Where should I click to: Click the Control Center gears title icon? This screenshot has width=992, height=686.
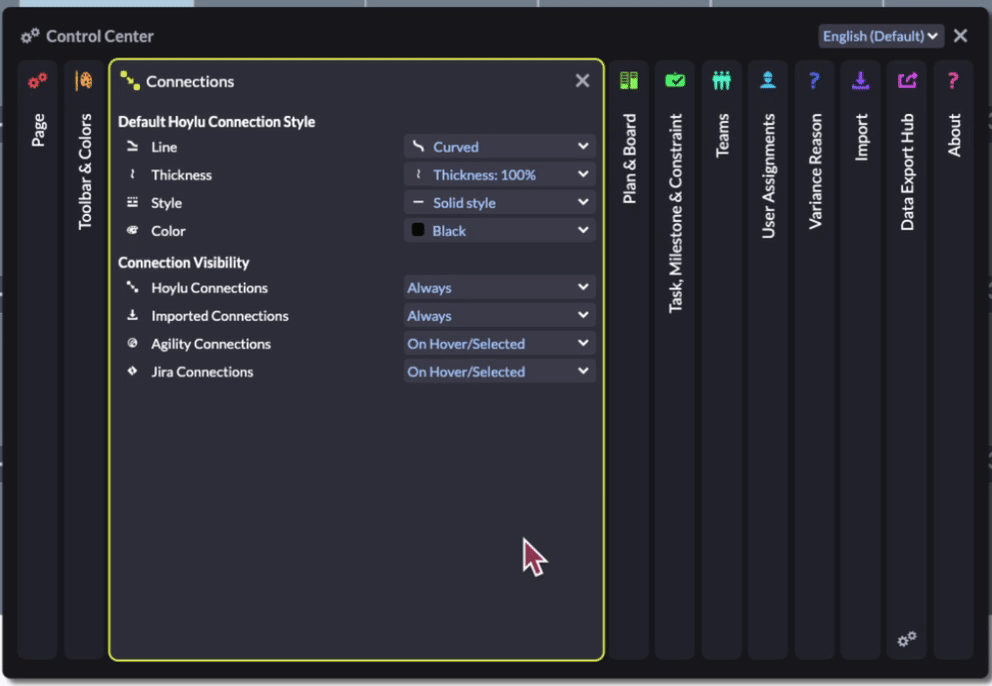(30, 36)
